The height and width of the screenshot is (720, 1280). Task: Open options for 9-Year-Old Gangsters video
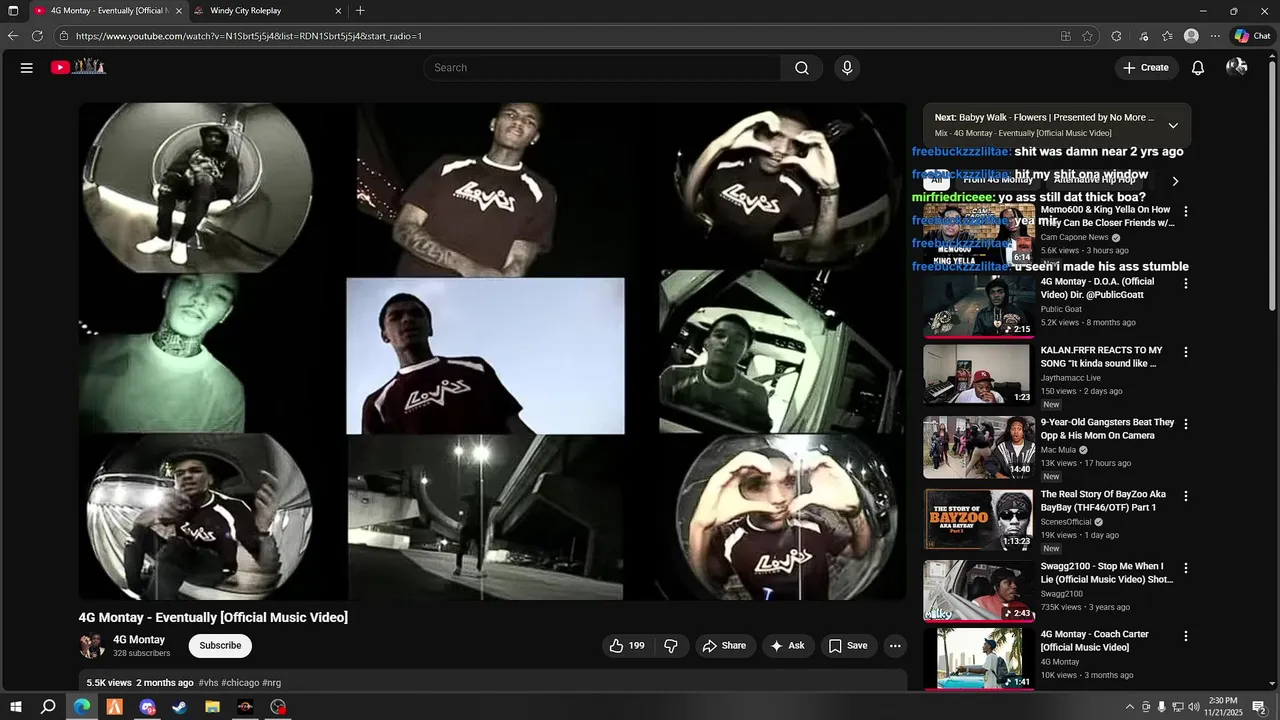[1186, 424]
